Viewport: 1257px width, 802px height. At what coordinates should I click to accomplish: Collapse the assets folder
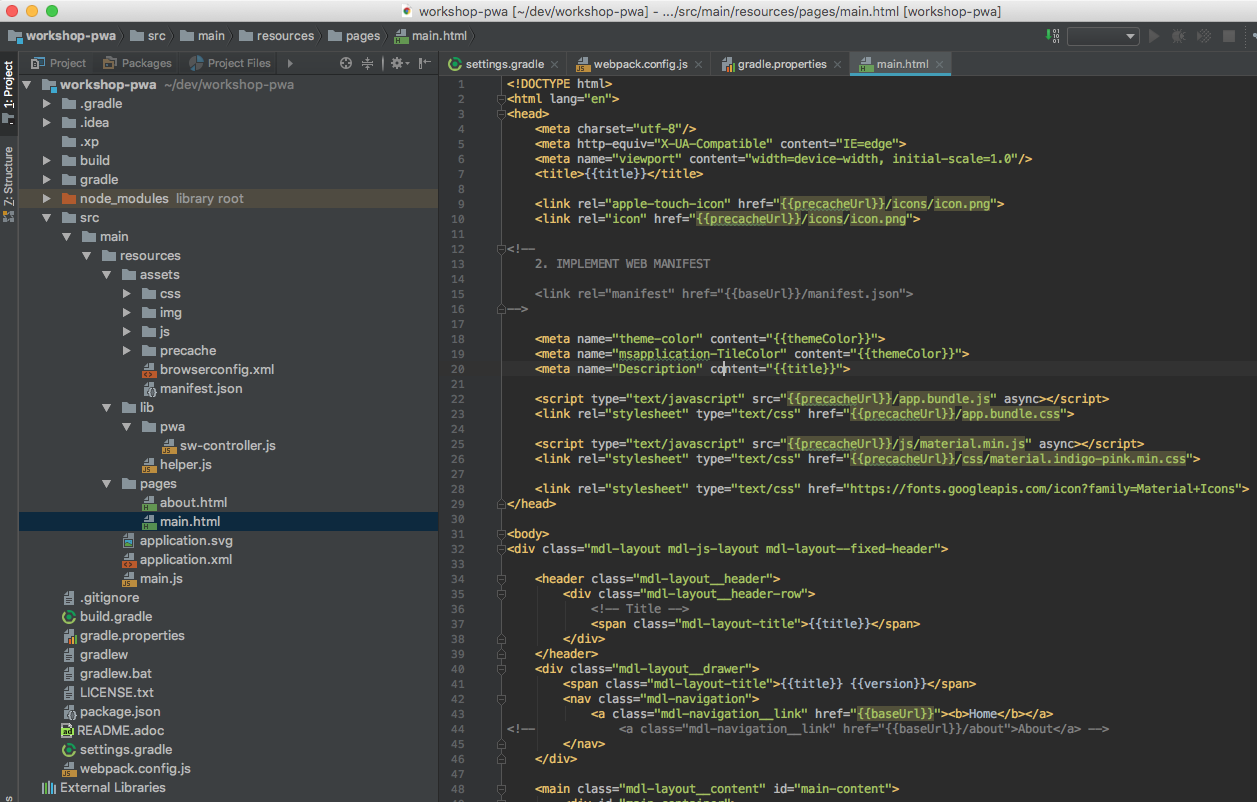[x=107, y=275]
